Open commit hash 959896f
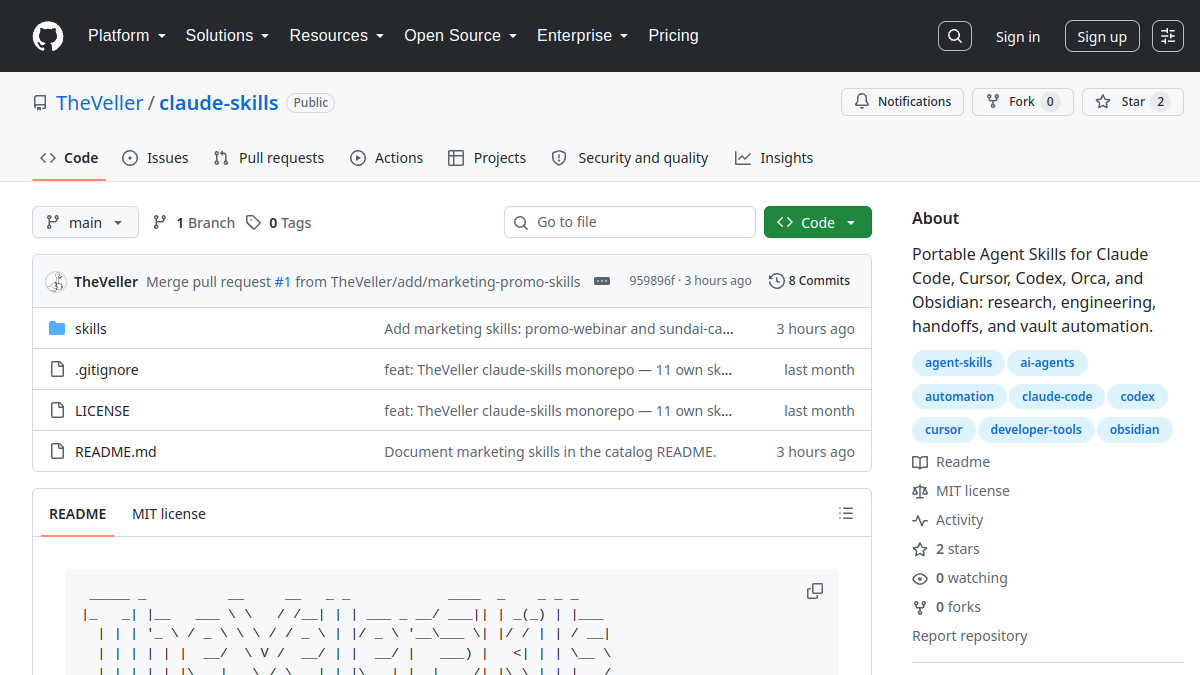The height and width of the screenshot is (675, 1200). (652, 281)
